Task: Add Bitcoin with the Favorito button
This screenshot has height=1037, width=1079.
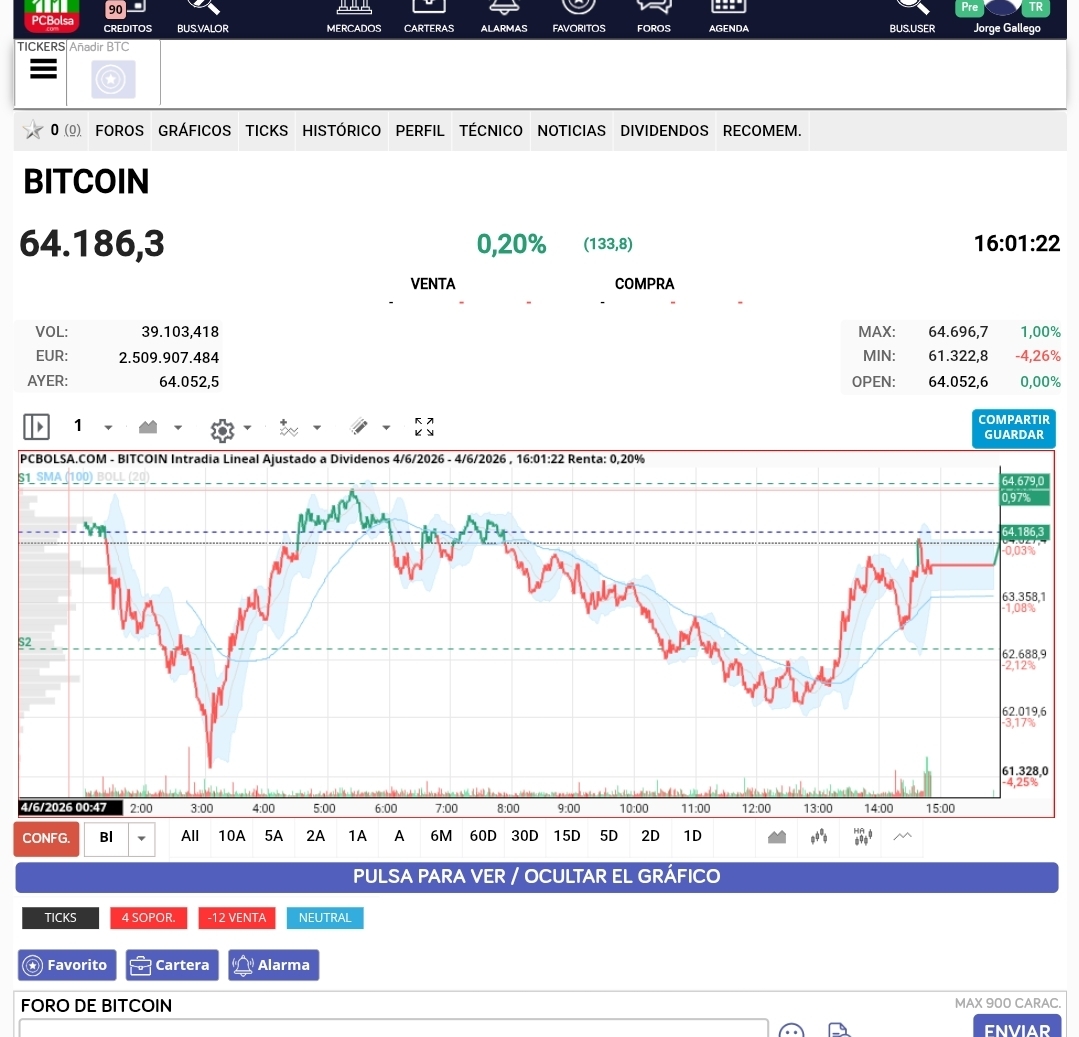Action: tap(67, 965)
